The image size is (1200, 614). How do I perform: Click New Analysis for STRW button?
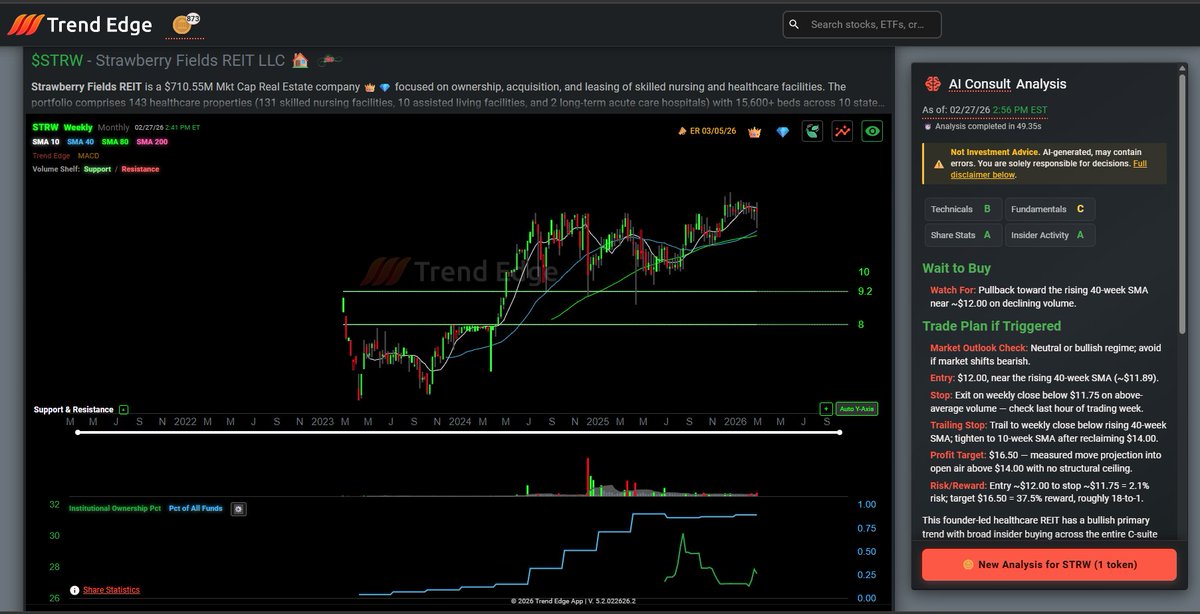tap(1049, 564)
